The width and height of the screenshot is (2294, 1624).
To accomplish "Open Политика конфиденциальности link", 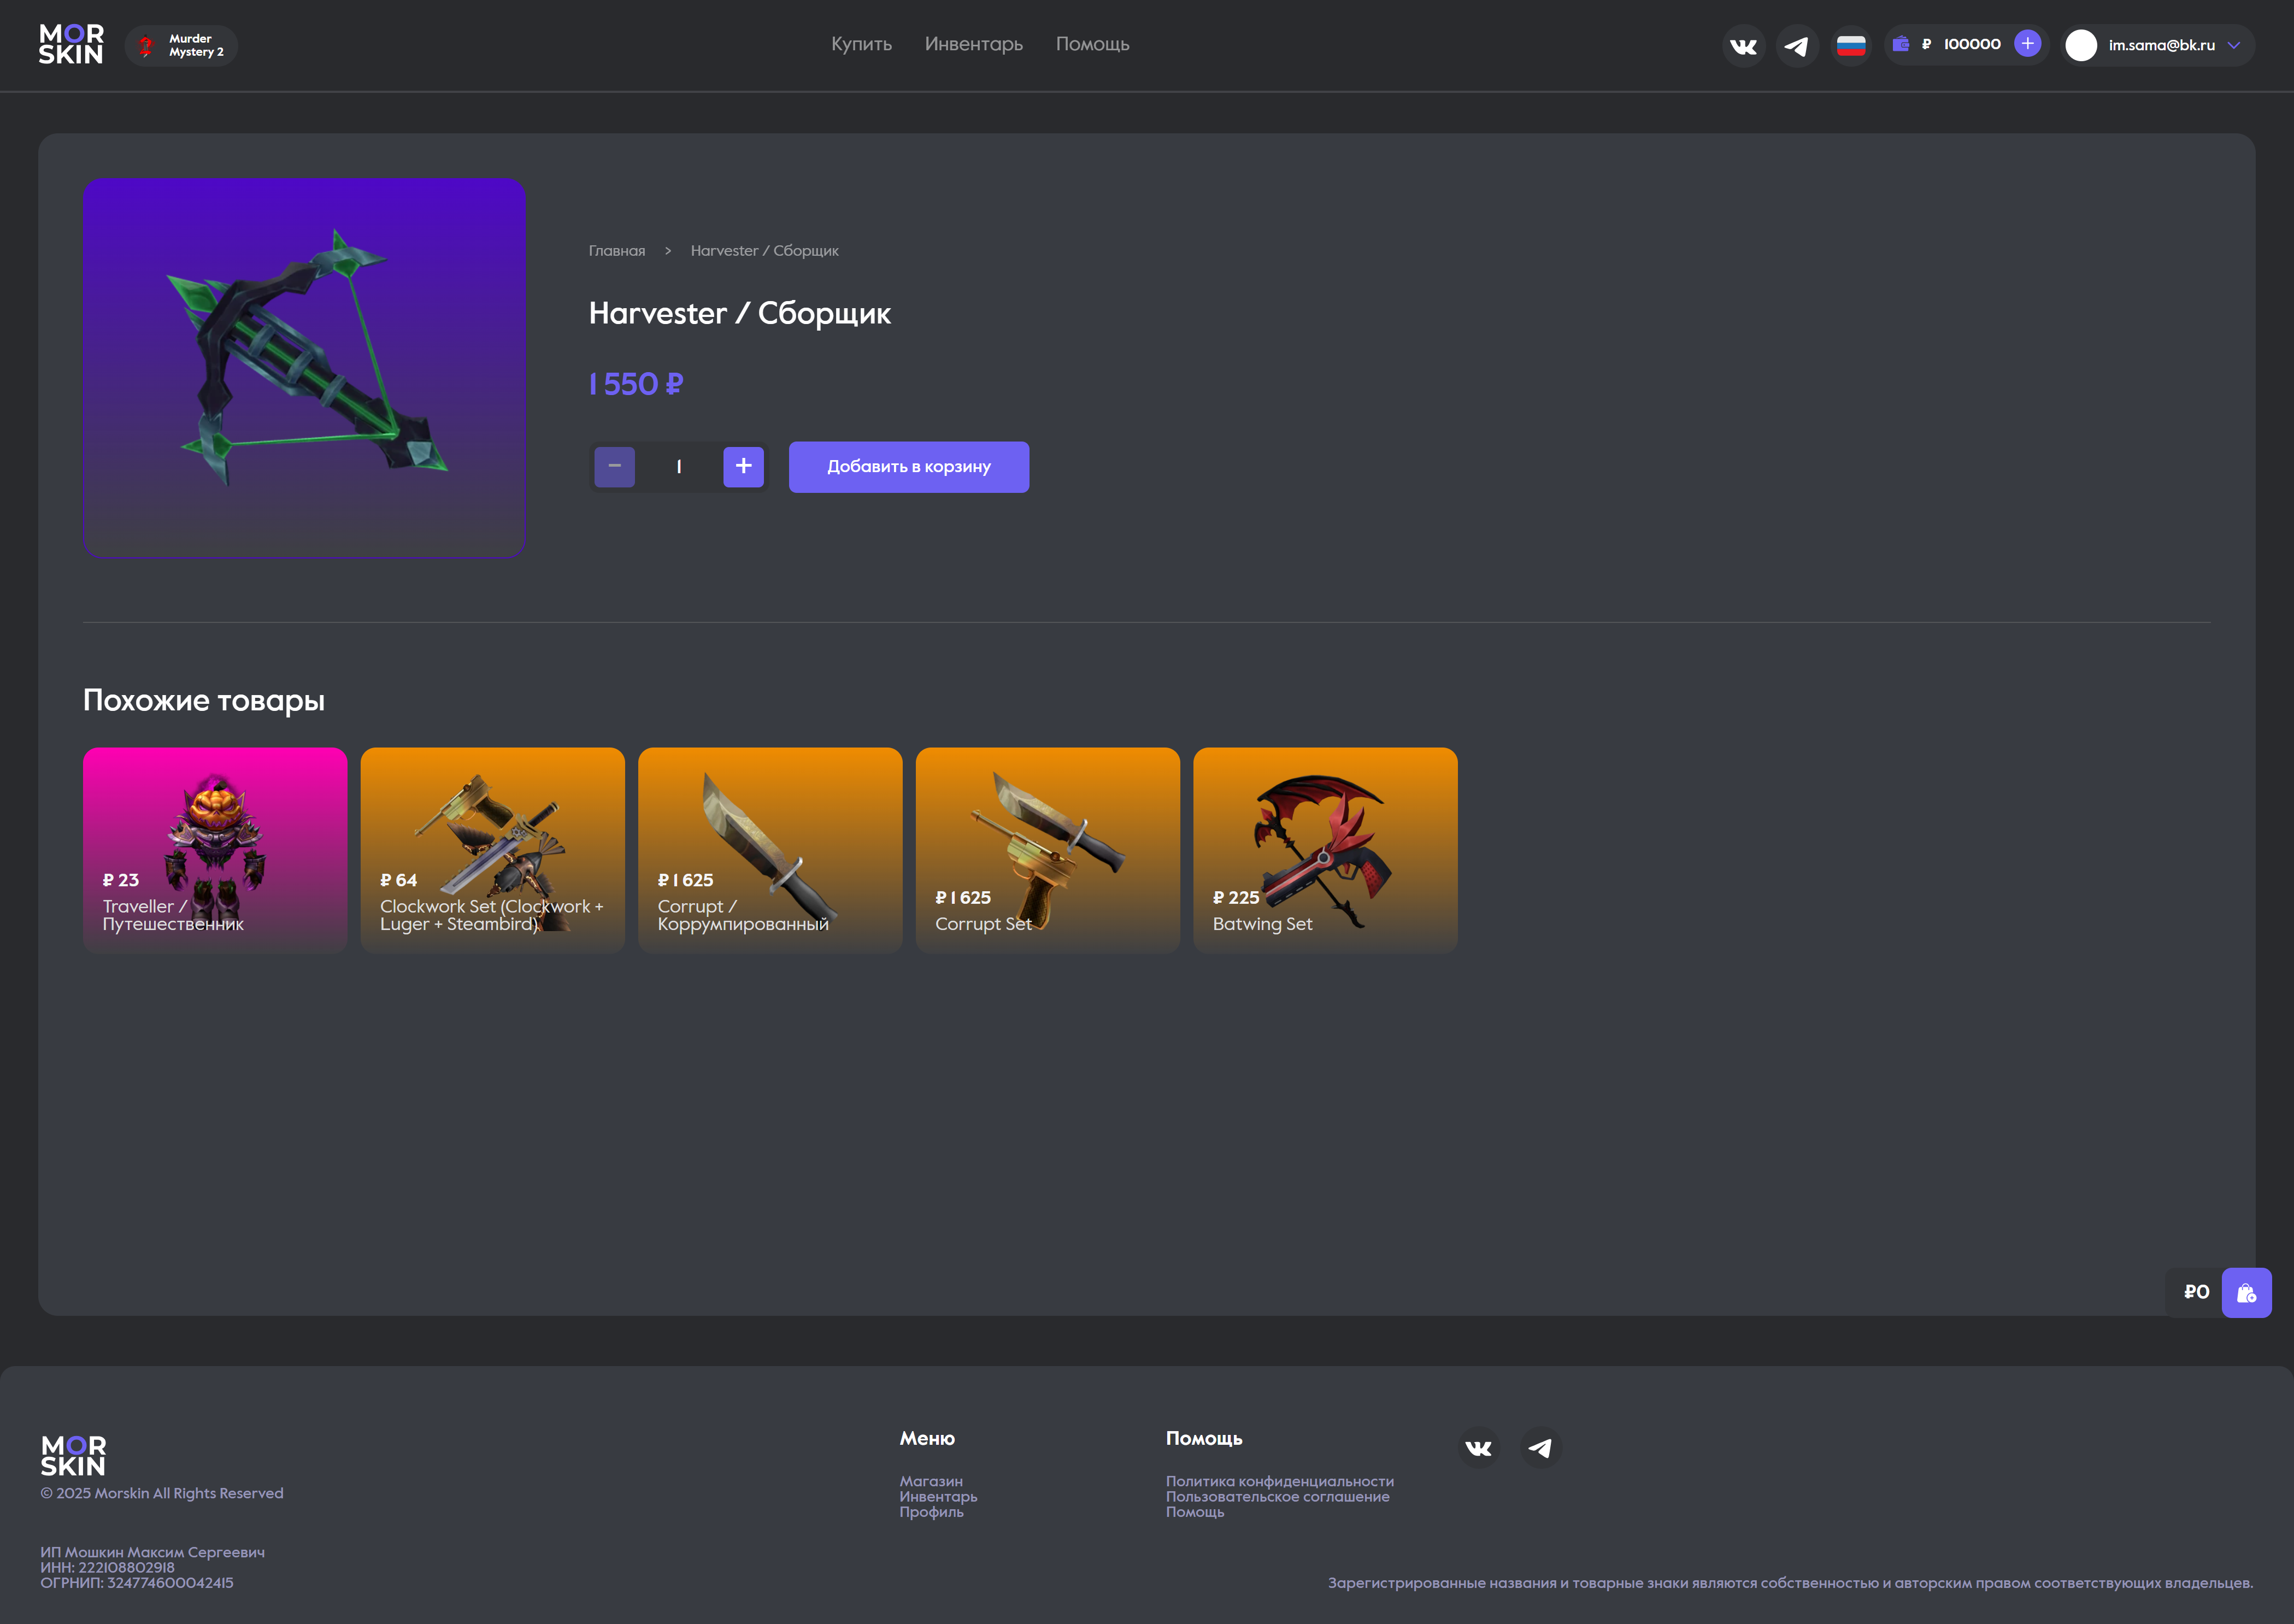I will [1279, 1481].
